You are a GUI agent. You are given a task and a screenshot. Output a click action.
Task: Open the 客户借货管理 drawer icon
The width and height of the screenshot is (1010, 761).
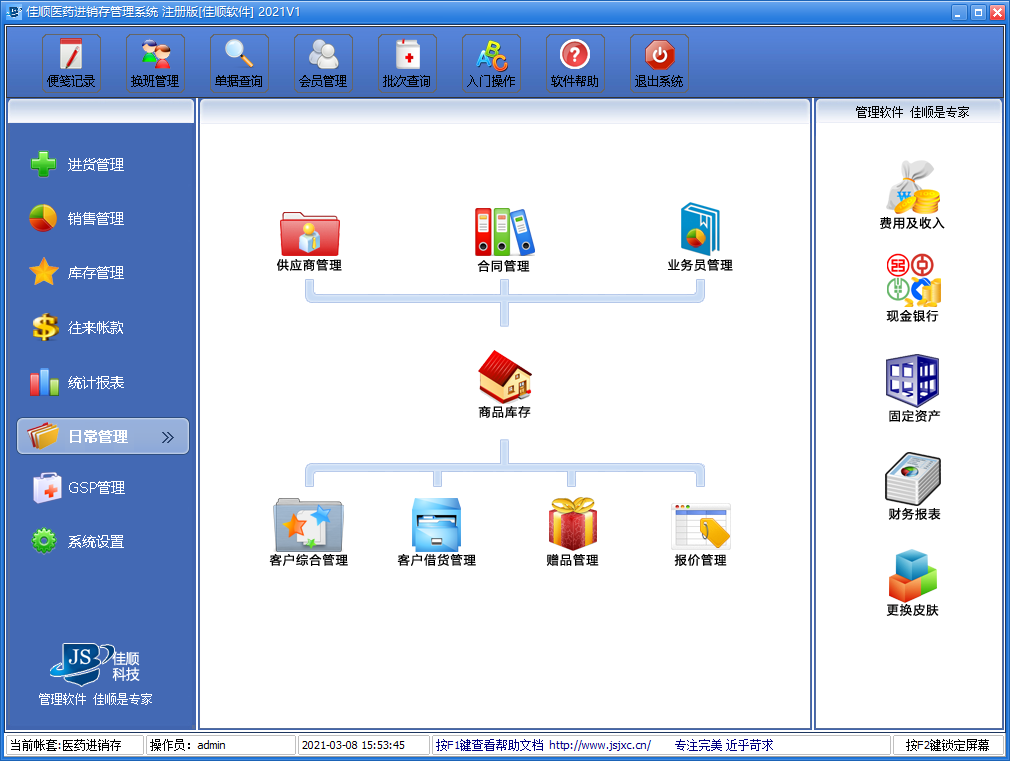pos(436,526)
